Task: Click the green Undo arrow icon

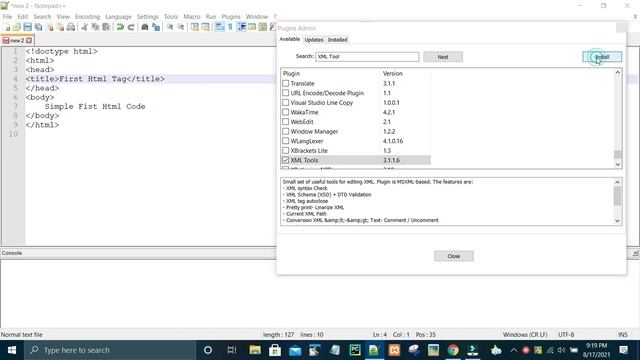Action: click(120, 27)
